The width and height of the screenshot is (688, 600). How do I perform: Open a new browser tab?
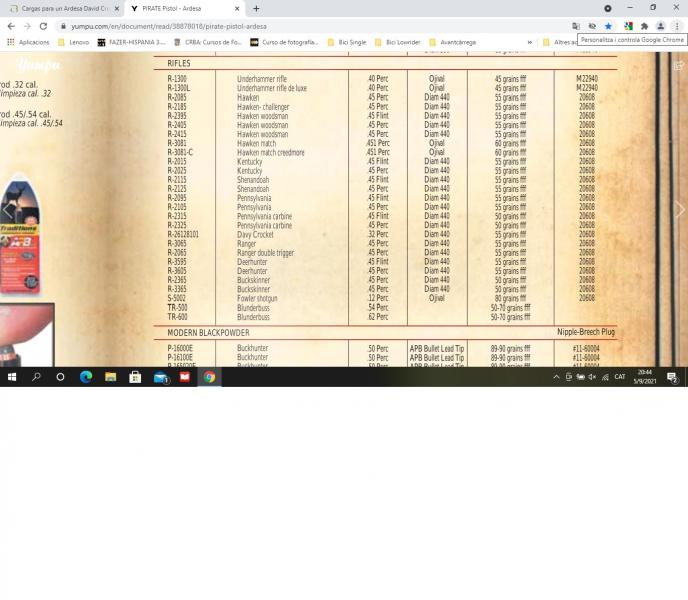click(256, 8)
